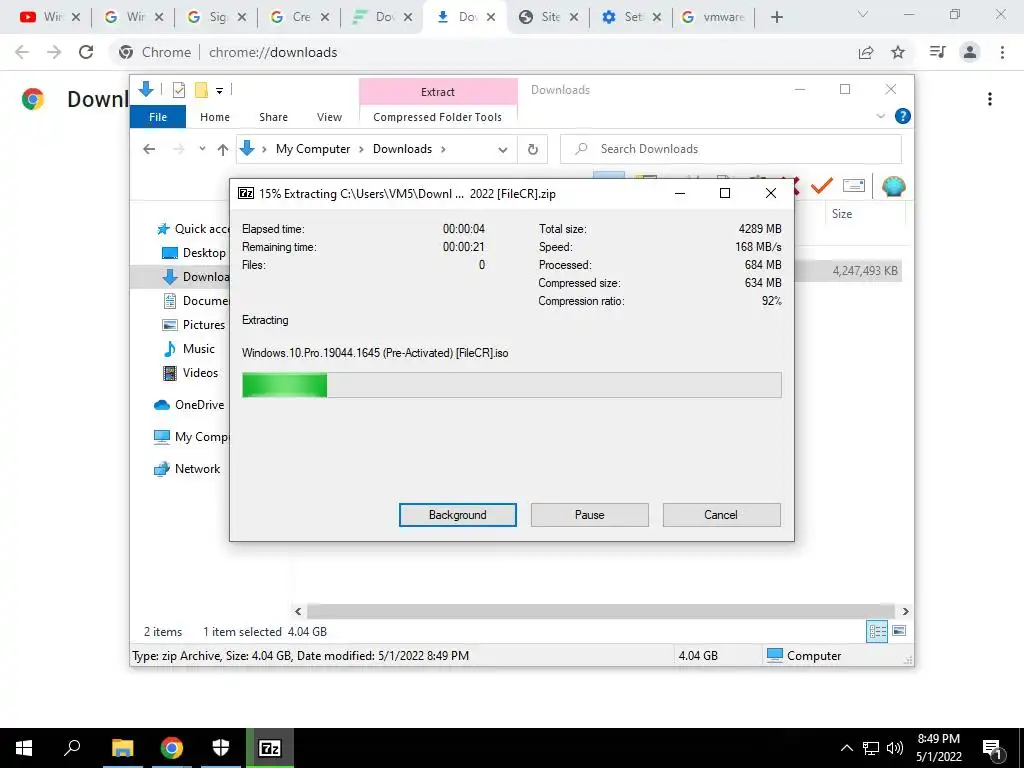Select Downloads in navigation pane

tap(196, 277)
